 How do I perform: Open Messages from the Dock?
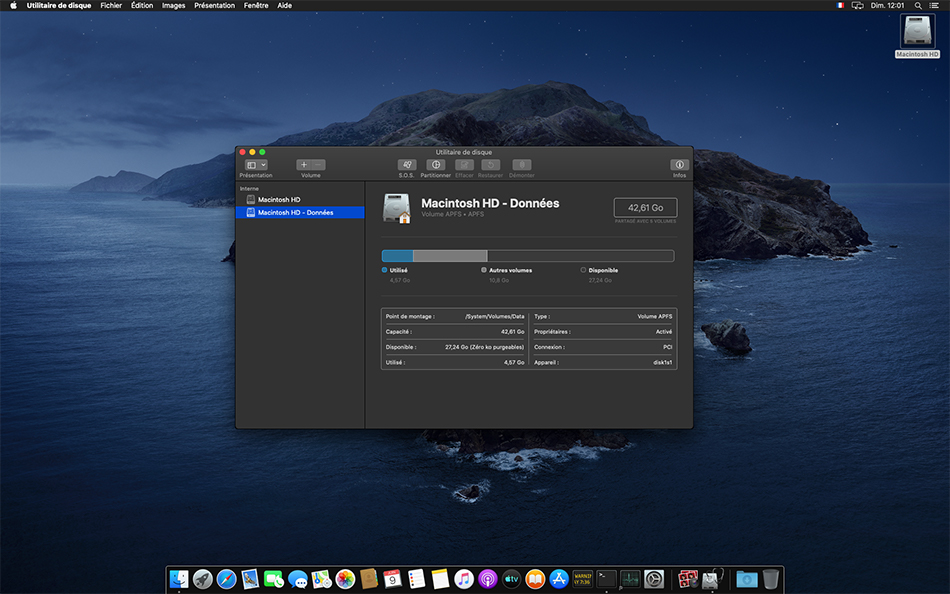(x=297, y=579)
